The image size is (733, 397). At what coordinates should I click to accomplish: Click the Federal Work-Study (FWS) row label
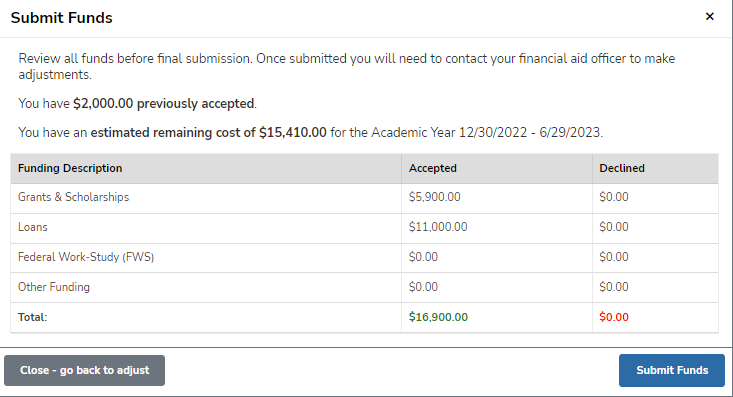[x=86, y=257]
